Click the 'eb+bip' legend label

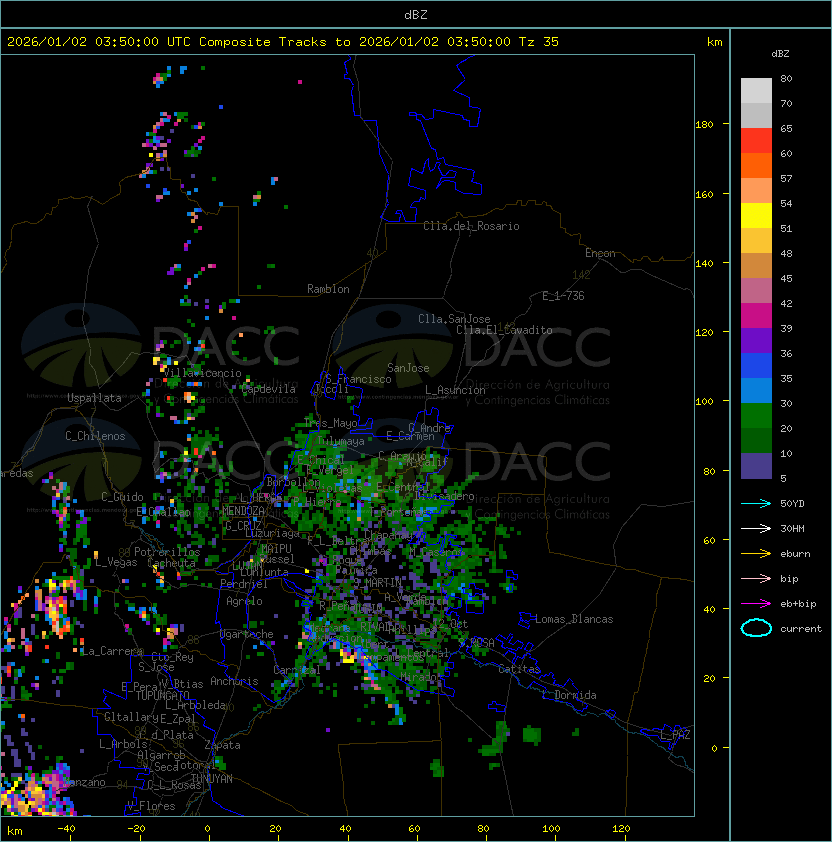coord(798,604)
